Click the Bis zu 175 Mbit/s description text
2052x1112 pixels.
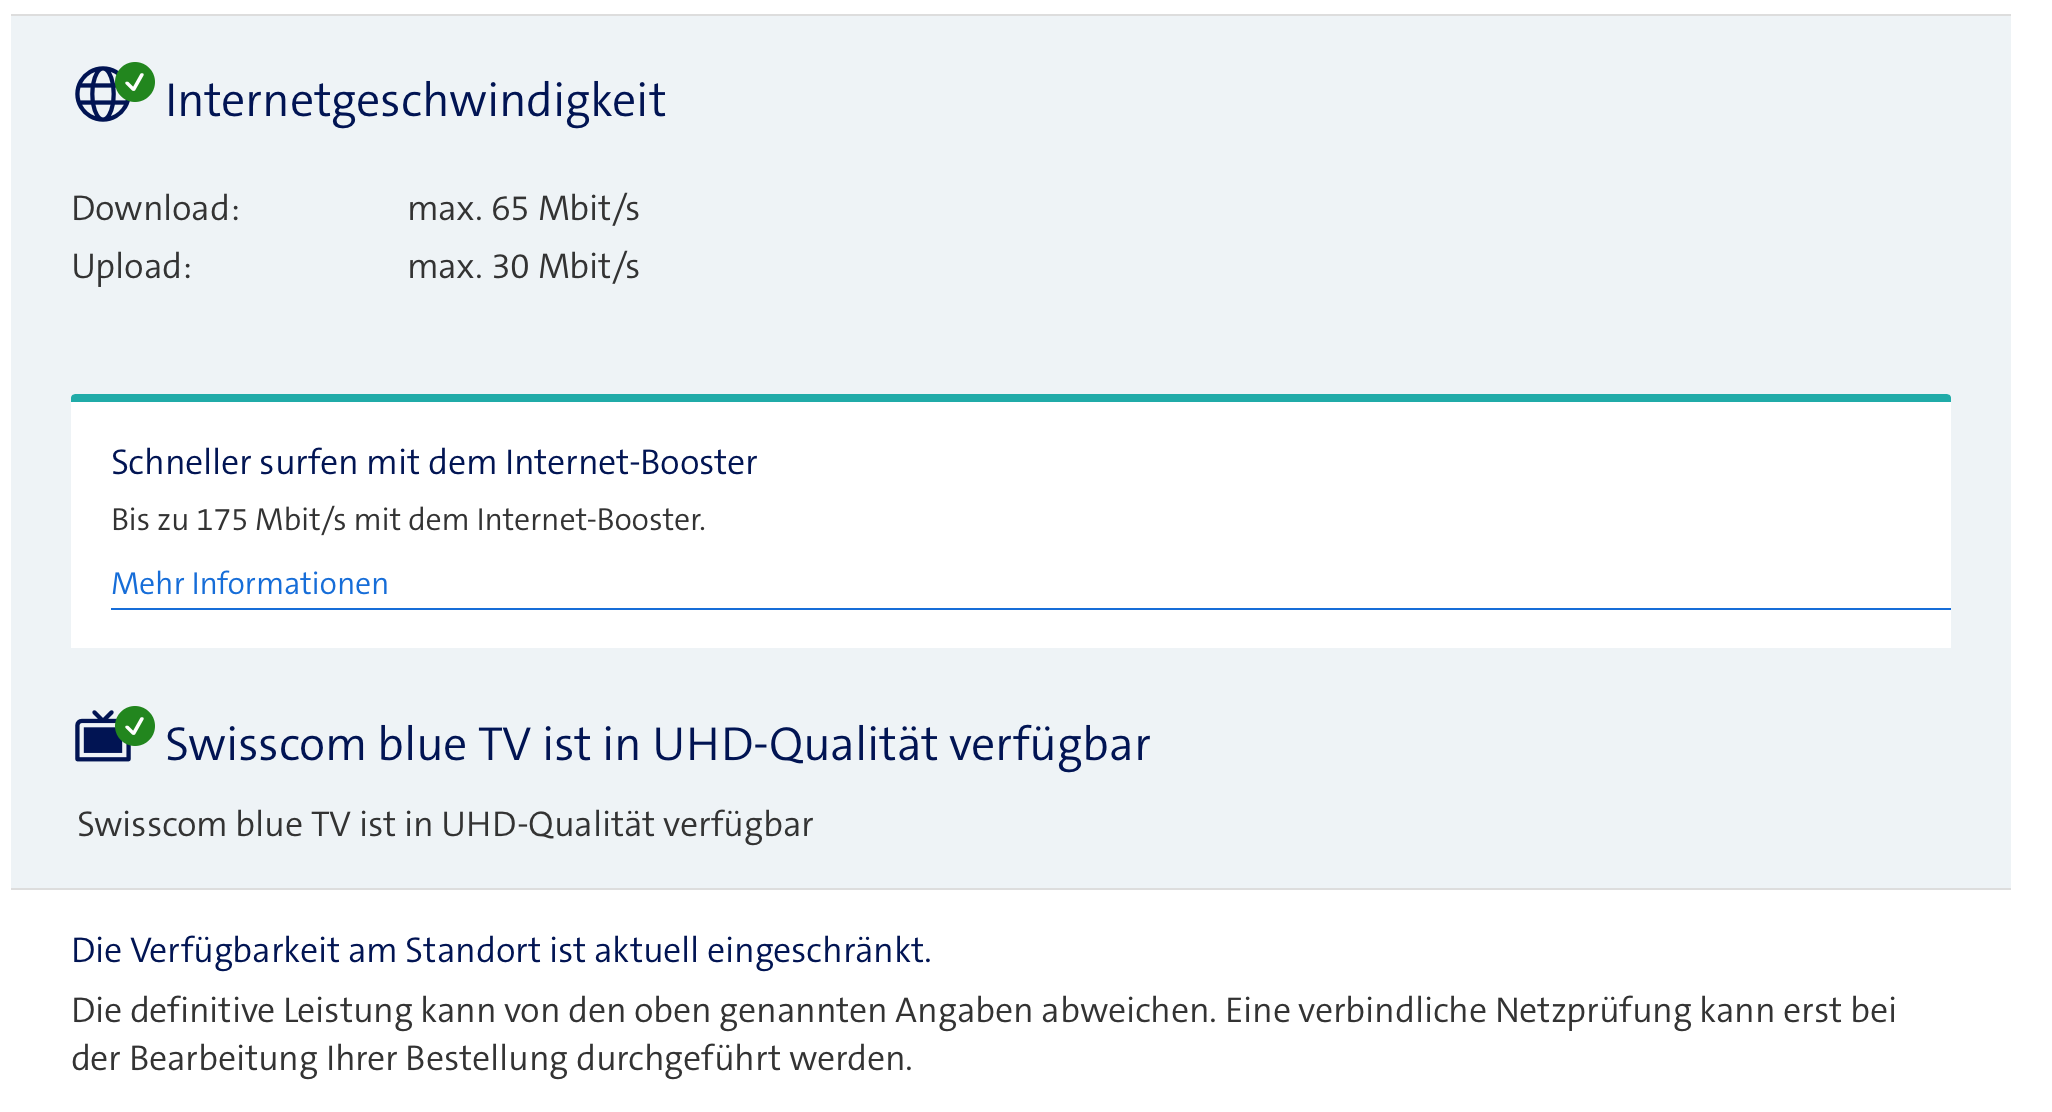tap(408, 520)
